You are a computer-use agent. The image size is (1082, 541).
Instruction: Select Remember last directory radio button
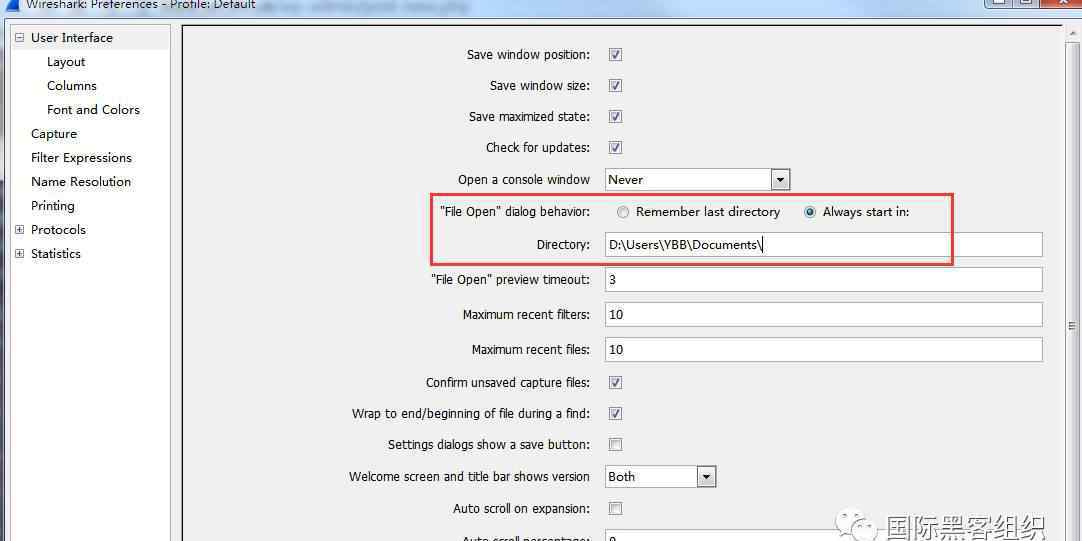tap(623, 212)
